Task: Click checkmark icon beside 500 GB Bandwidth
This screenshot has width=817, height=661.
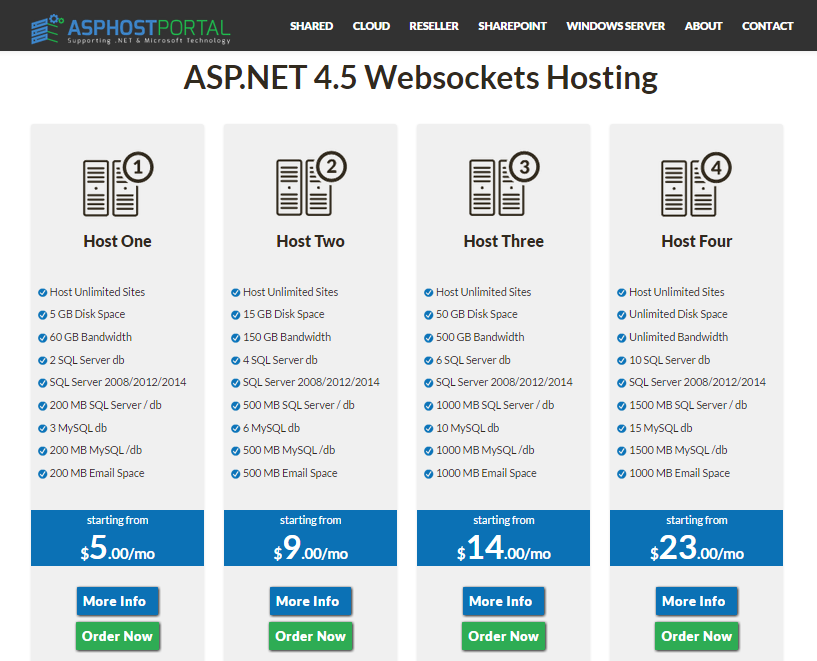Action: tap(428, 338)
